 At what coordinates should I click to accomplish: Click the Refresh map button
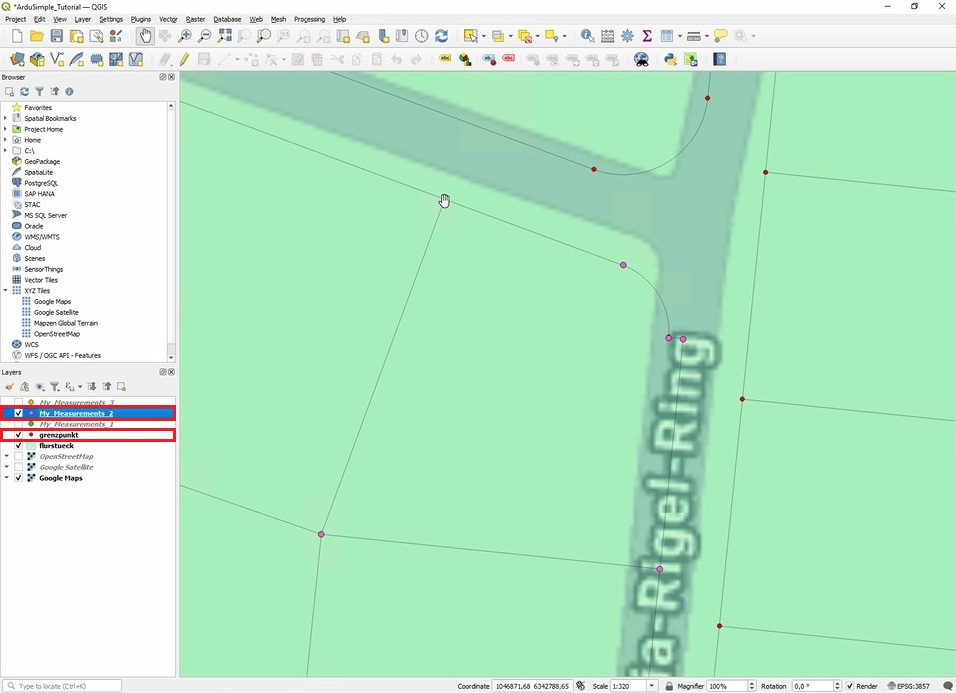[441, 36]
